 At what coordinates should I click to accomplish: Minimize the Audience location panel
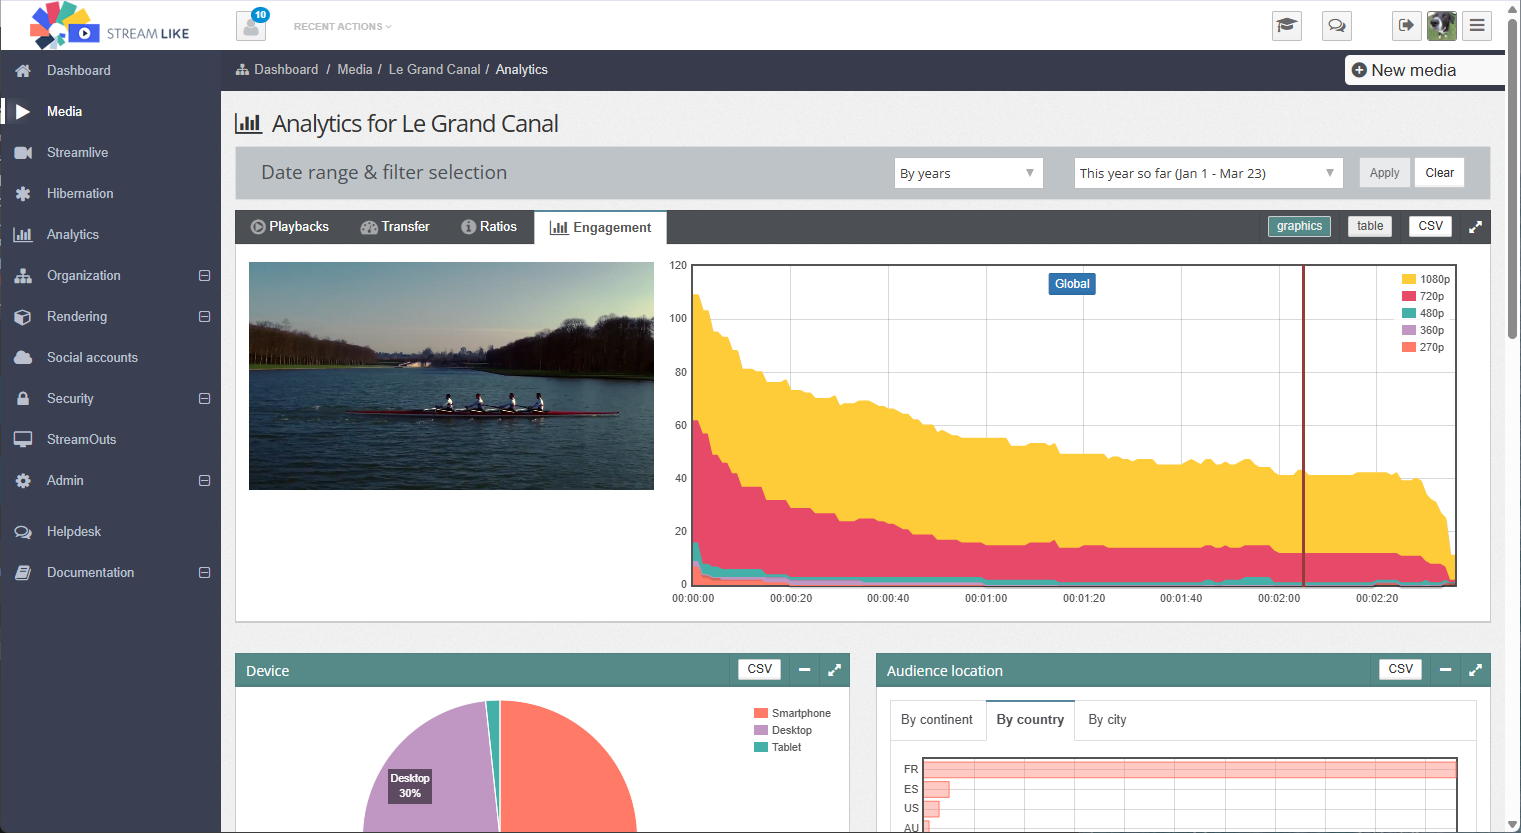coord(1445,670)
